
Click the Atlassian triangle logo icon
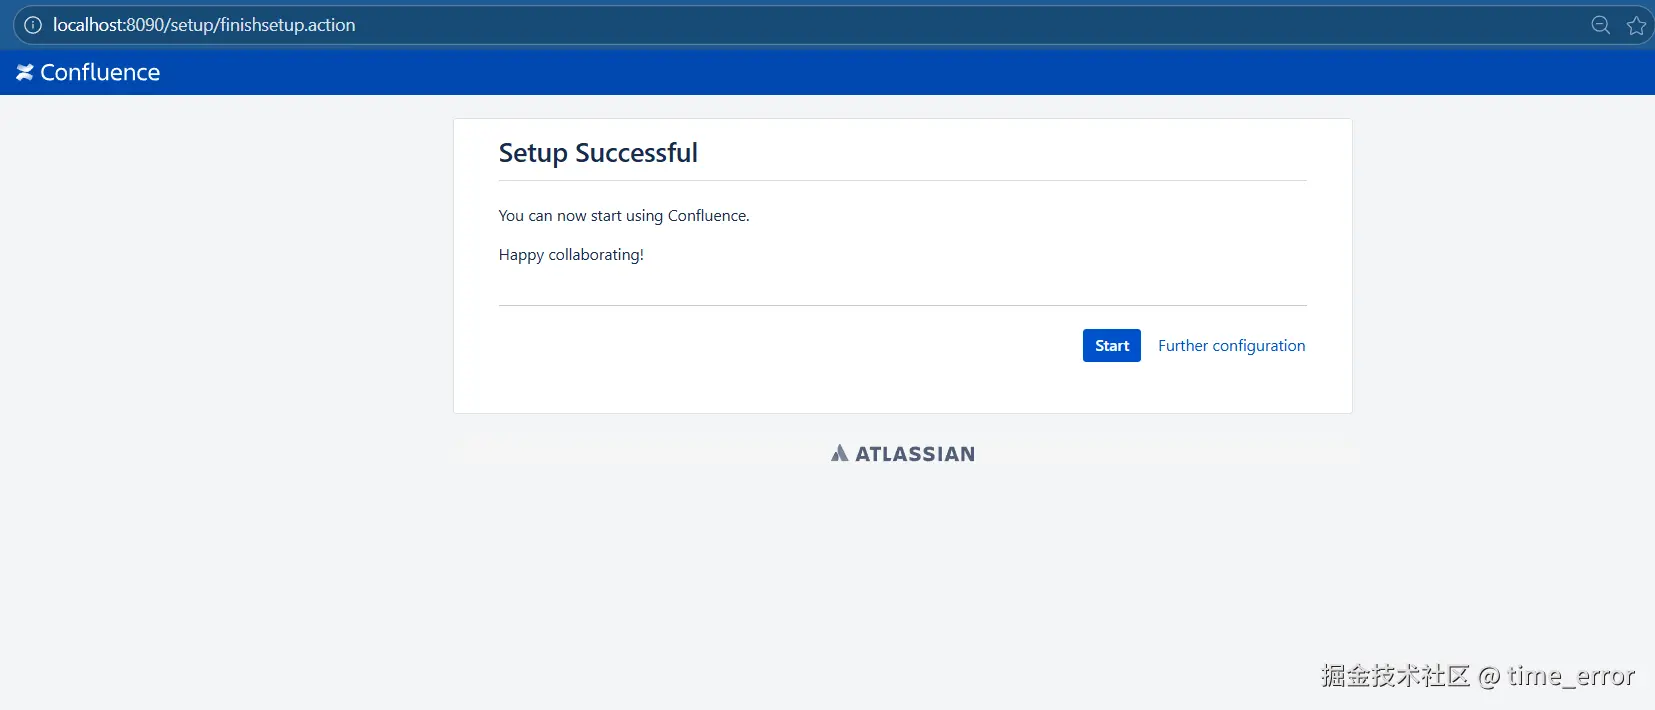click(x=839, y=453)
